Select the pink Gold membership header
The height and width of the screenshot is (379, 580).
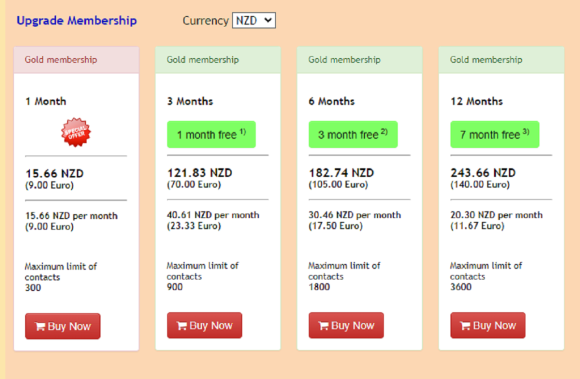coord(76,60)
